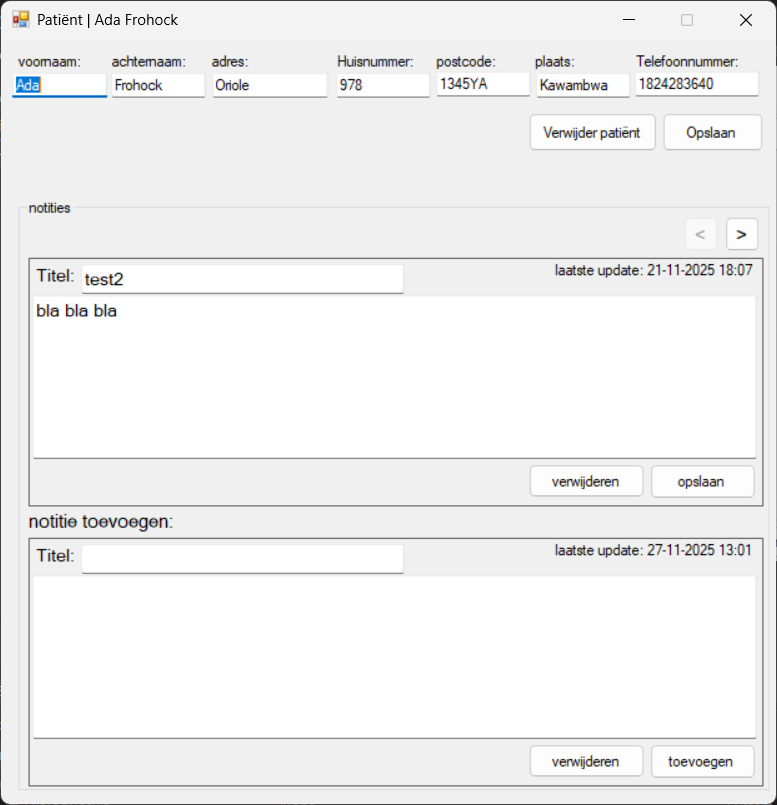Save patient with Opslaan button

pyautogui.click(x=712, y=132)
